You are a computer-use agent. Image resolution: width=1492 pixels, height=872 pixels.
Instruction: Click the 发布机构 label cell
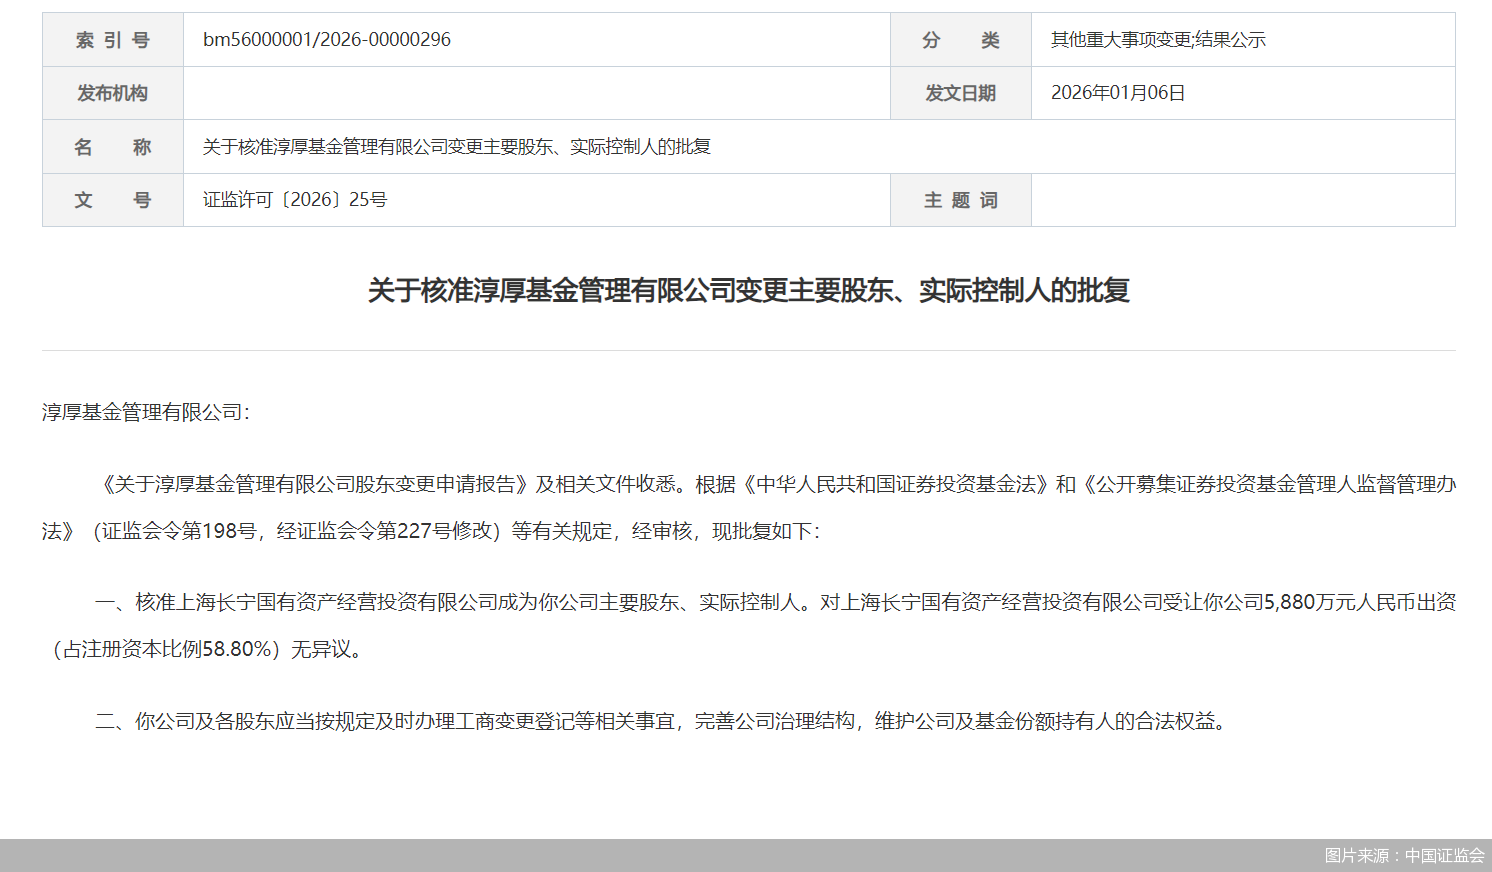tap(112, 92)
